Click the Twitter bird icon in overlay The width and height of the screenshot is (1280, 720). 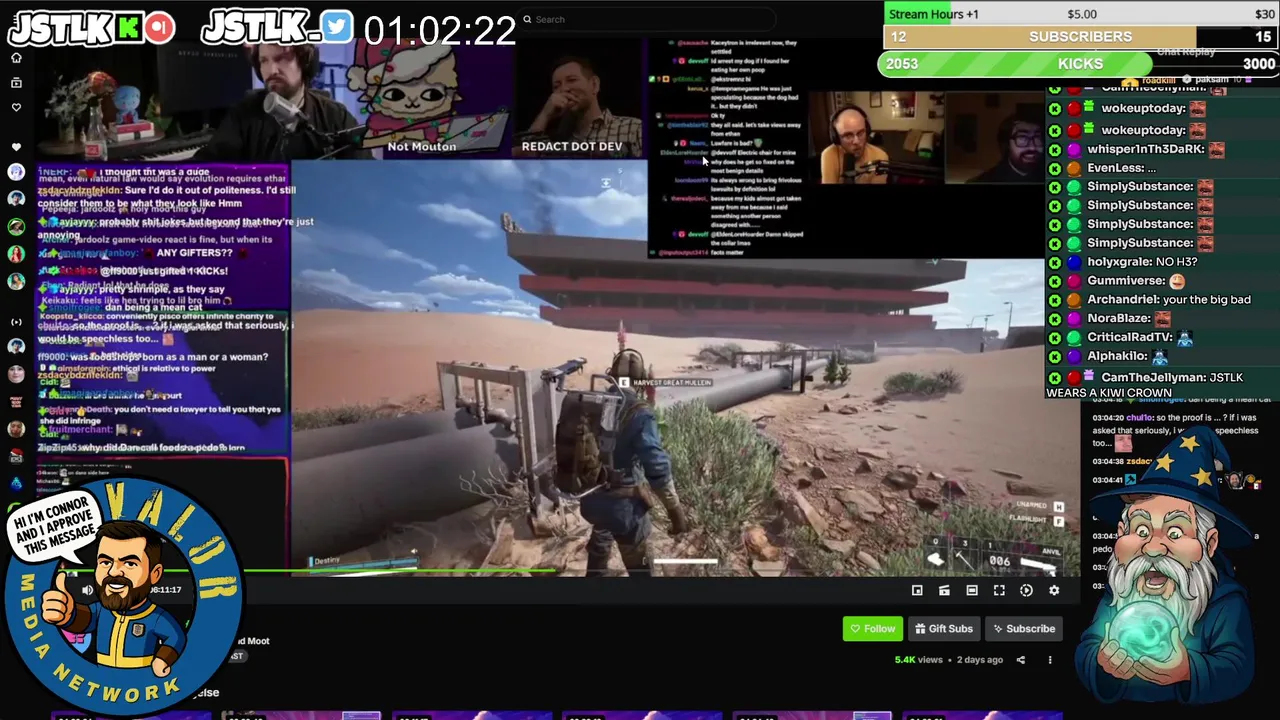point(337,27)
